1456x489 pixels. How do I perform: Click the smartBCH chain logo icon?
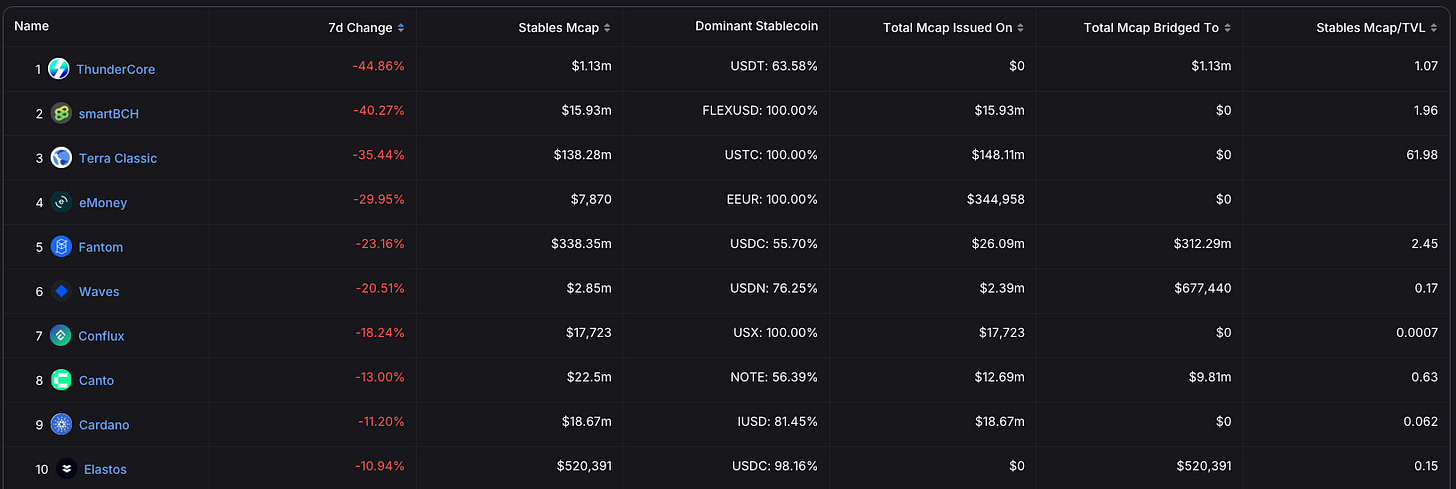coord(62,114)
